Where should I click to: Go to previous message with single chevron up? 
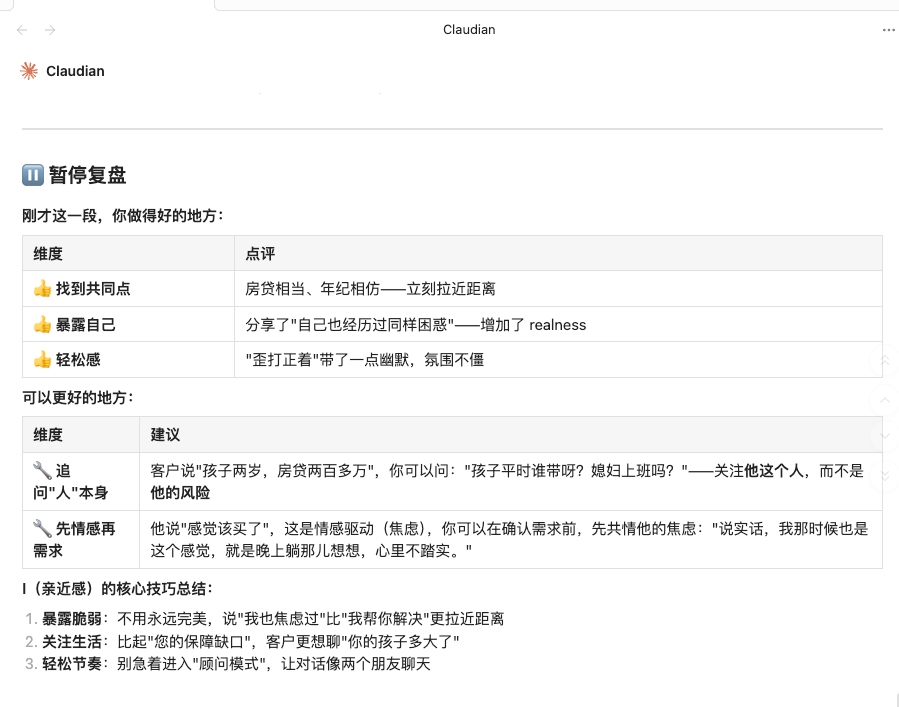pyautogui.click(x=885, y=399)
